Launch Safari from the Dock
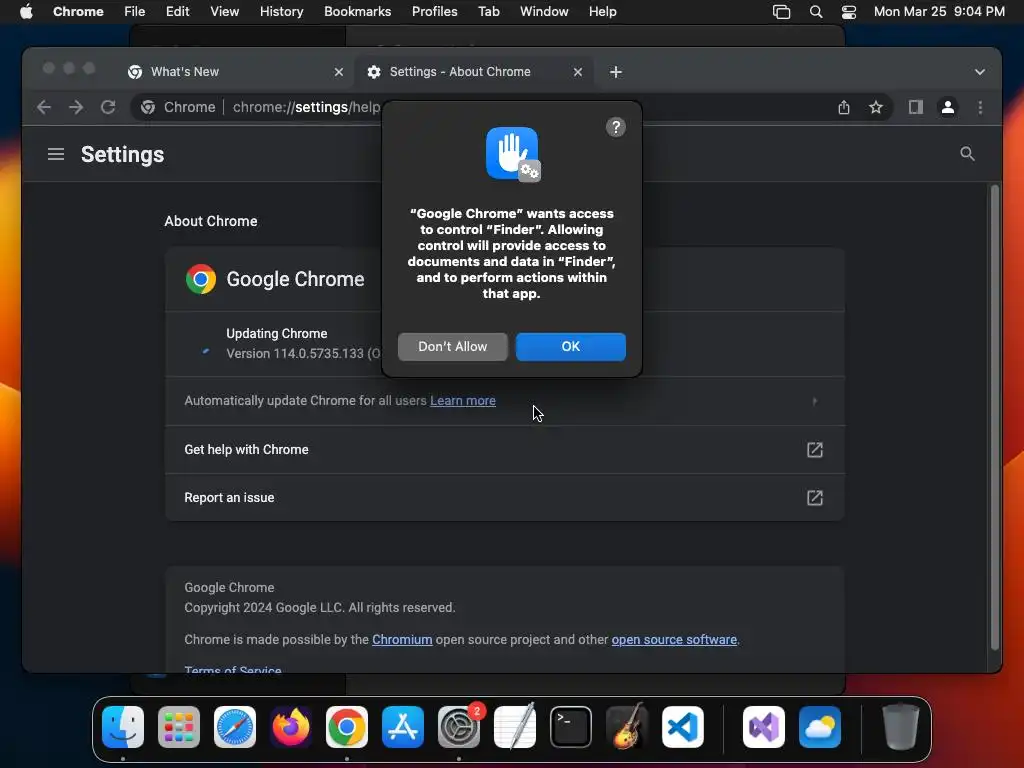The image size is (1024, 768). 235,727
